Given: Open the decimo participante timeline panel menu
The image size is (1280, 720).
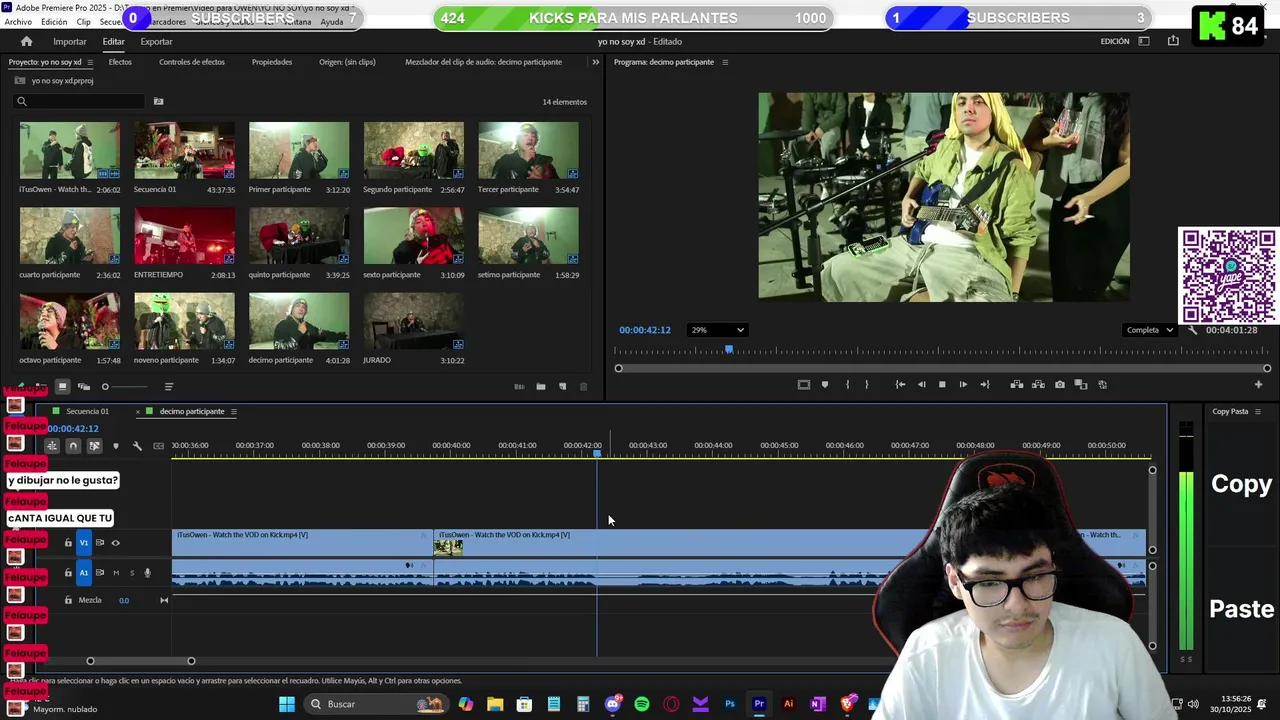Looking at the screenshot, I should (x=234, y=412).
